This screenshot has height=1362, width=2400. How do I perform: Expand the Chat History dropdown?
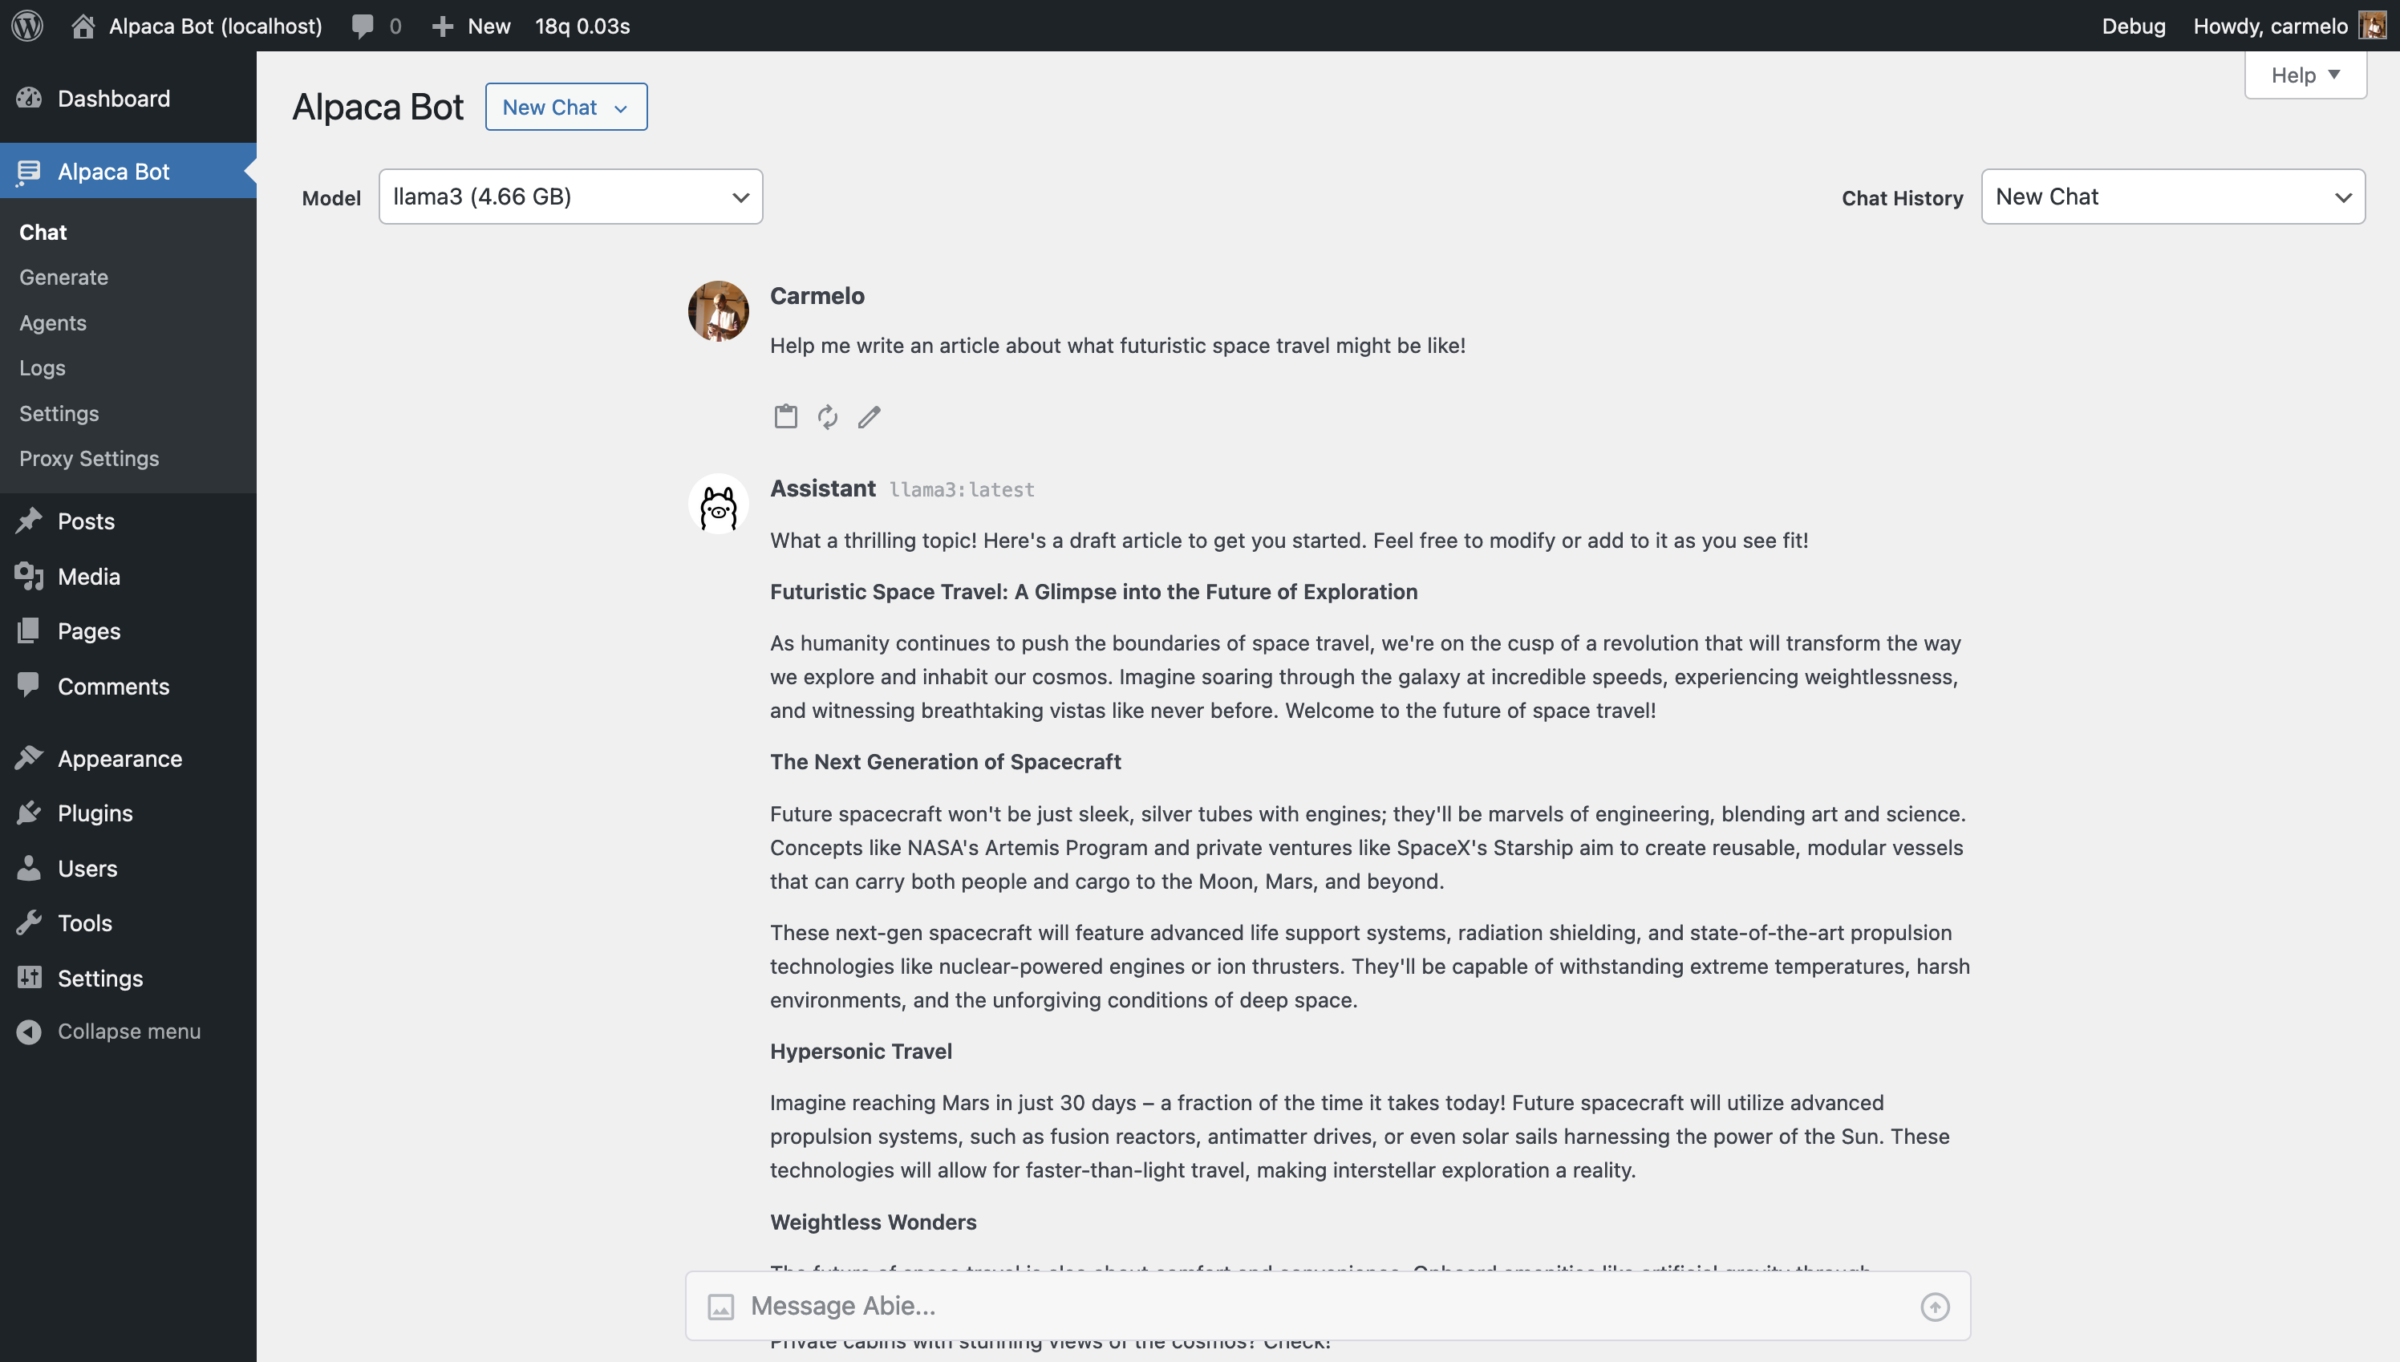click(x=2172, y=197)
